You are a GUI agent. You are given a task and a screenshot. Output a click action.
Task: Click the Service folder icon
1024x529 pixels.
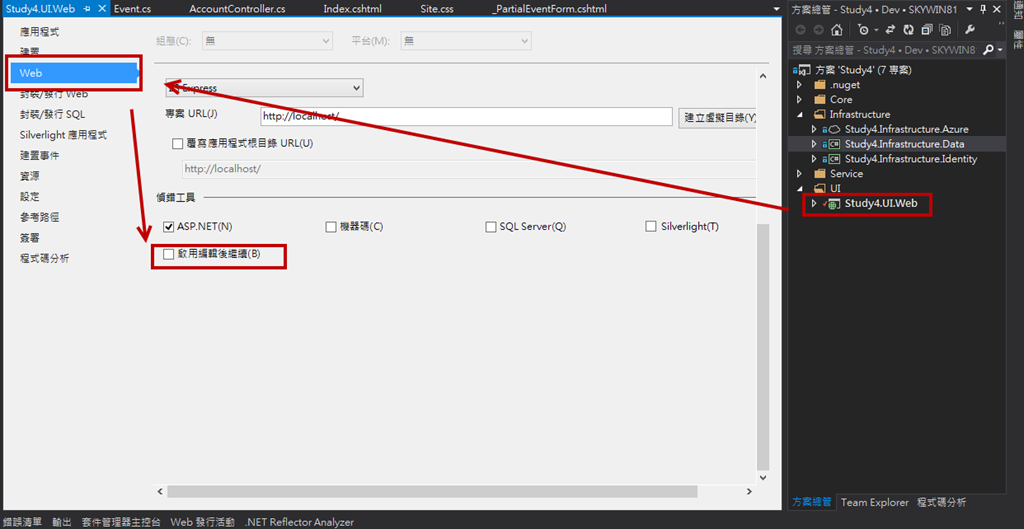820,174
